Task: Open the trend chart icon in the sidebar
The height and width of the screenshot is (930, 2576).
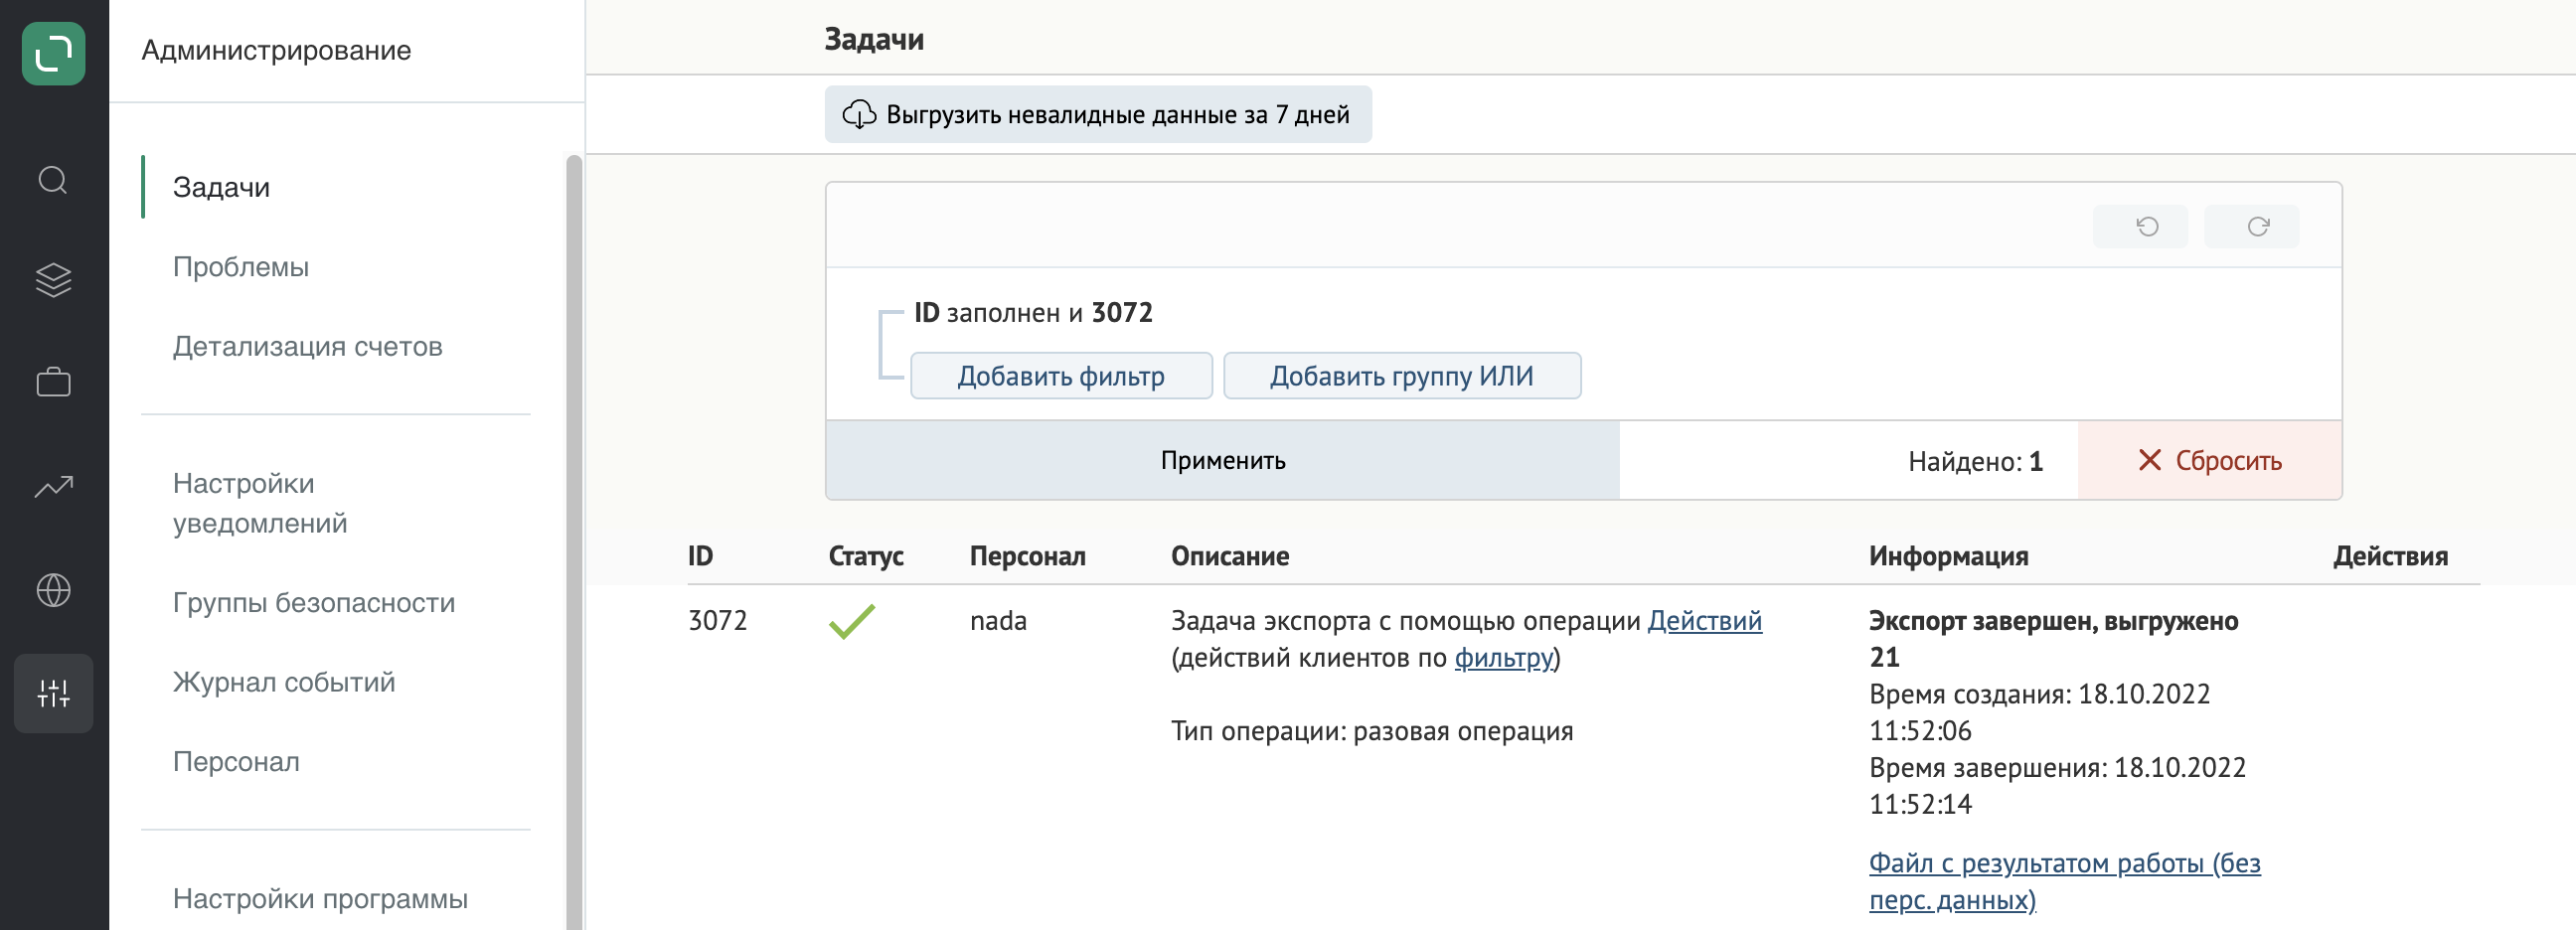Action: [x=53, y=486]
